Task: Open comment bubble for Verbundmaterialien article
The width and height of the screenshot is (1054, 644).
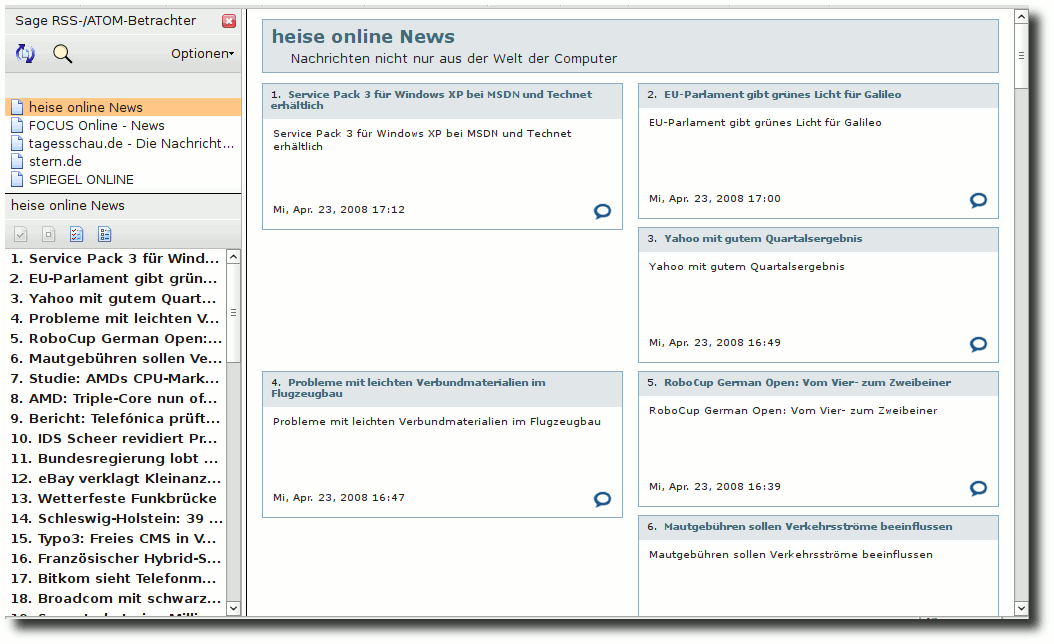Action: 602,499
